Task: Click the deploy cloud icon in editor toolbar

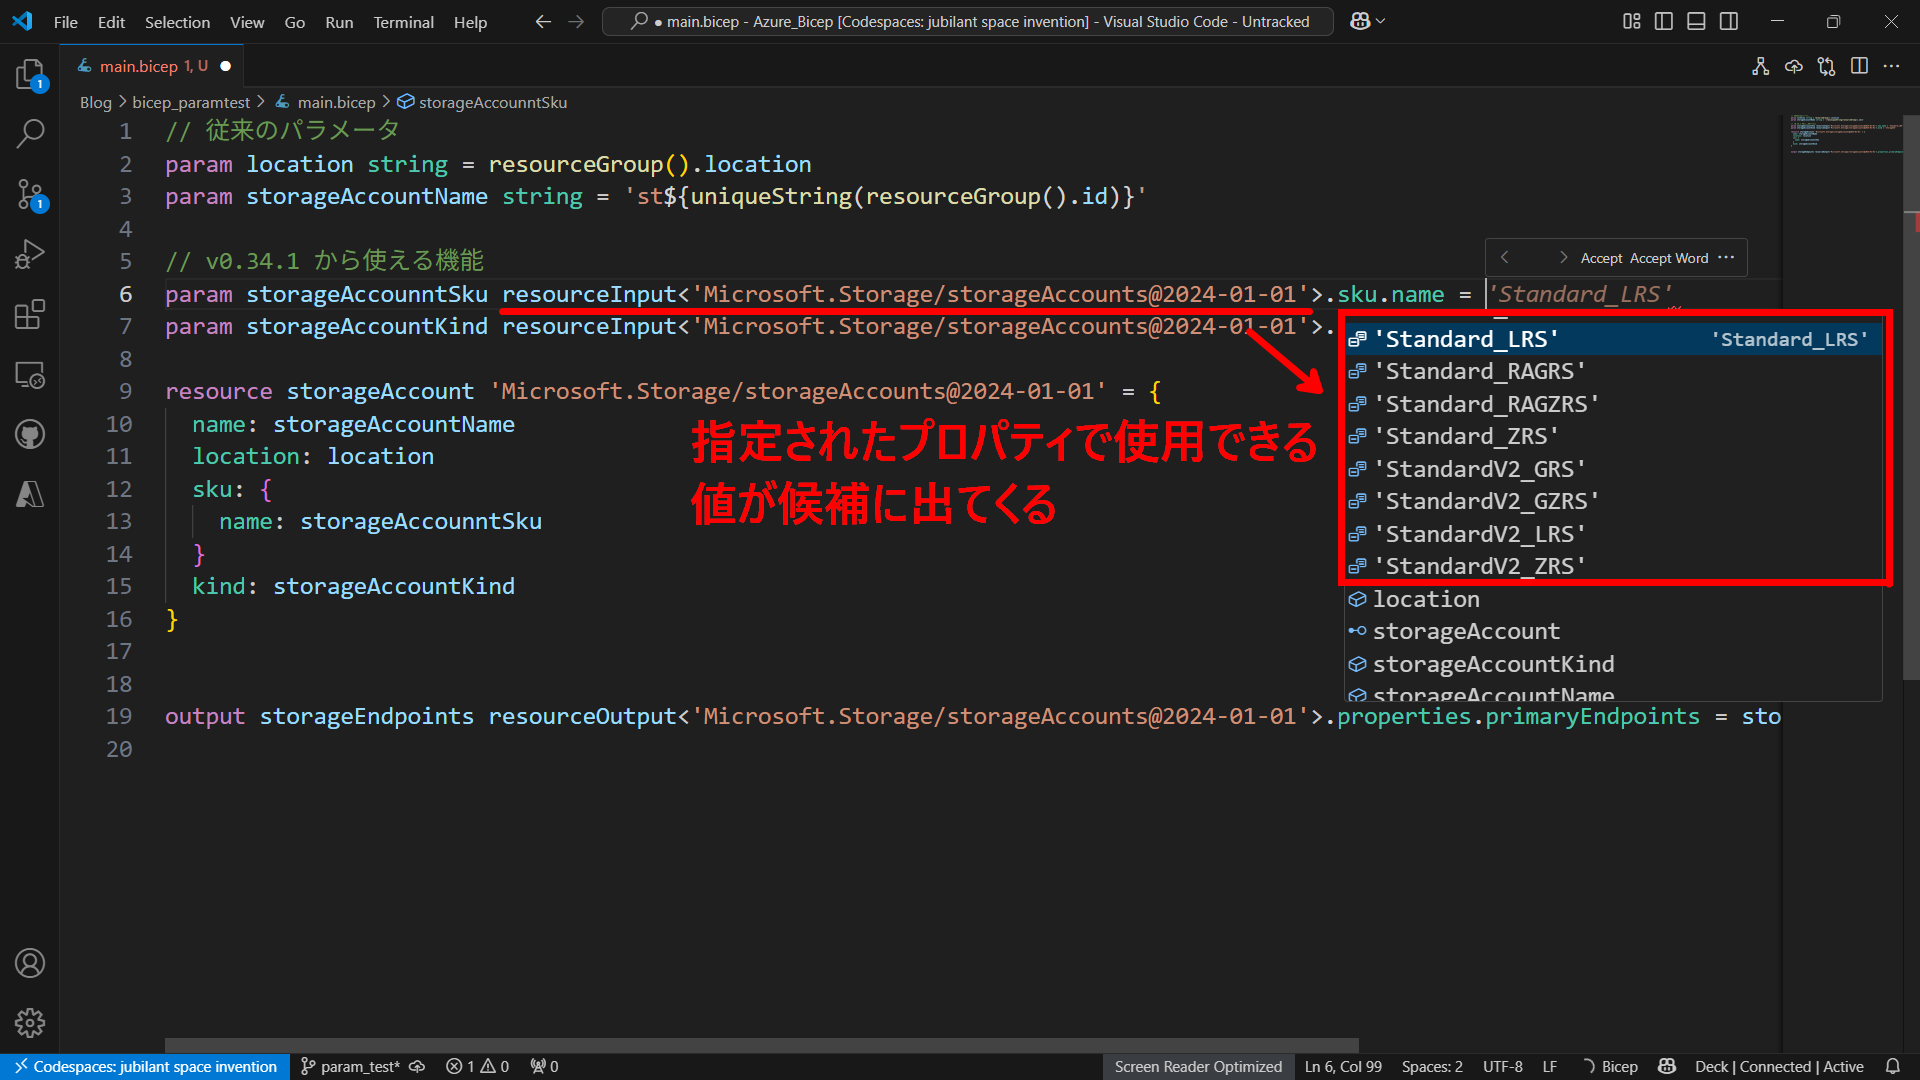Action: pos(1794,66)
